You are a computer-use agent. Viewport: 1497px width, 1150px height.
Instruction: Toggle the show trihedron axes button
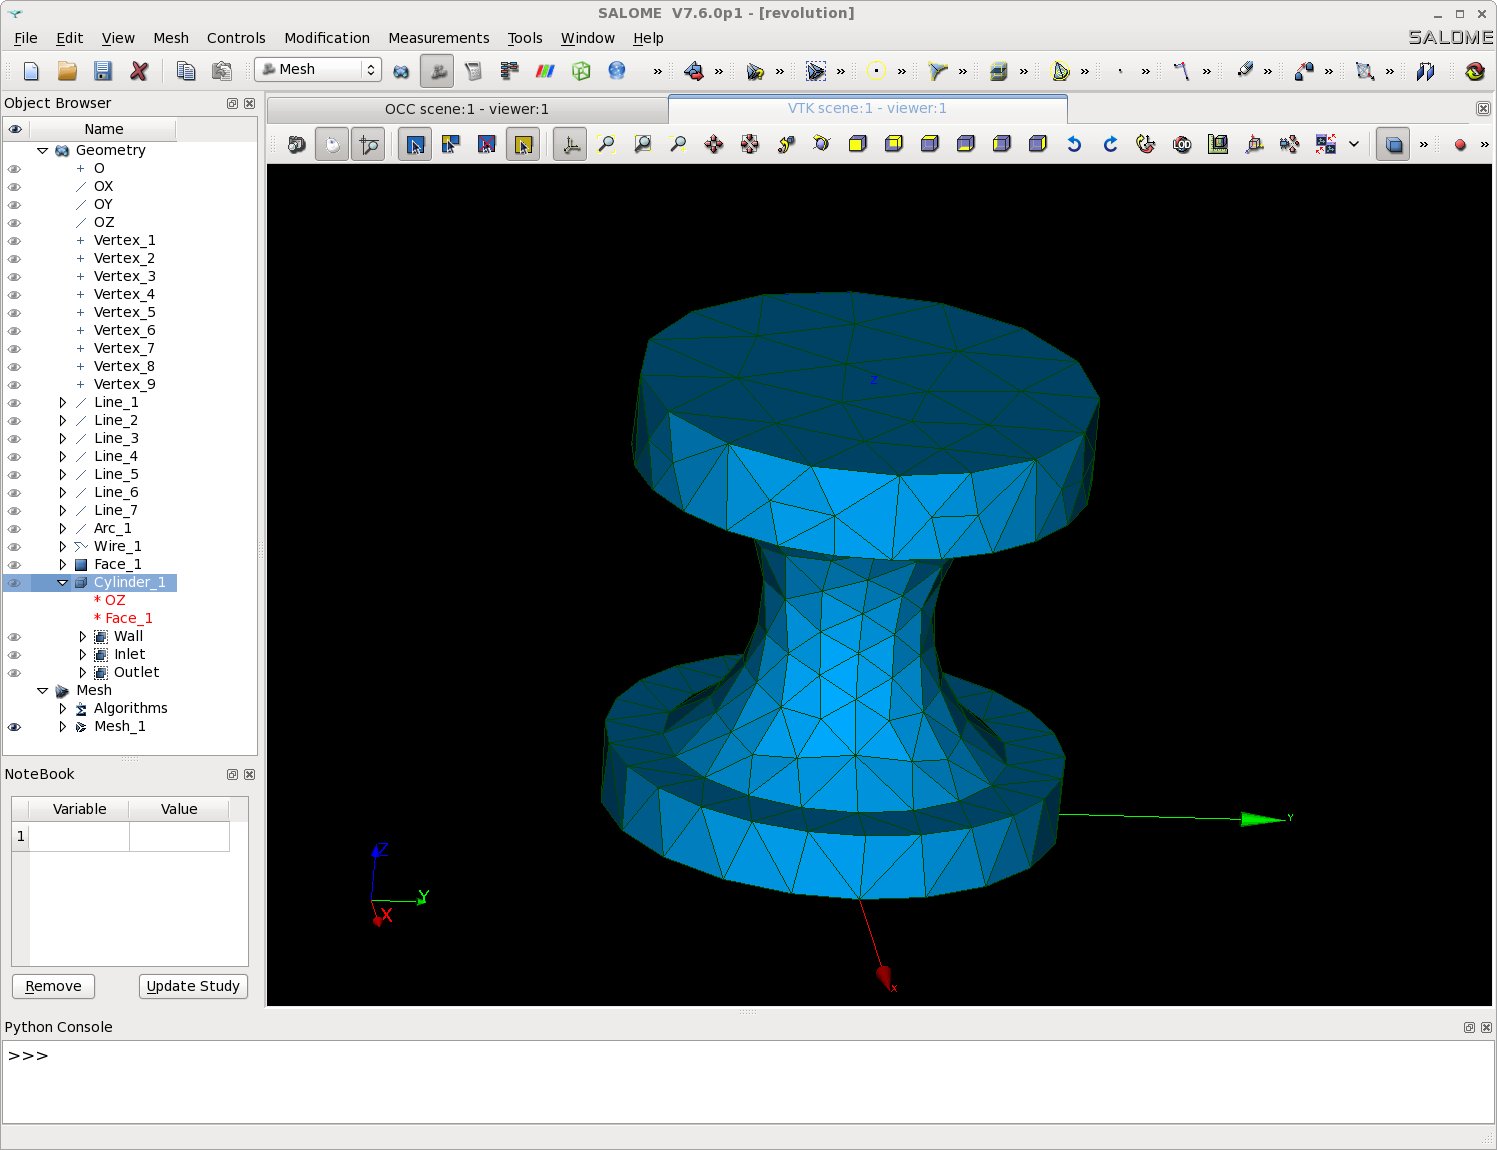tap(570, 145)
